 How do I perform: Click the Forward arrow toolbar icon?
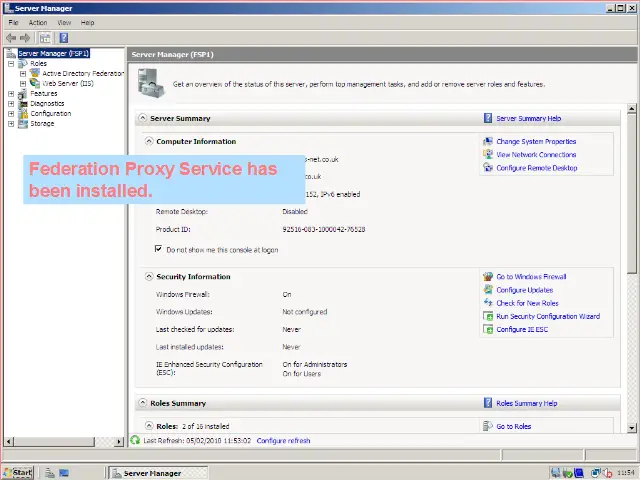[25, 38]
